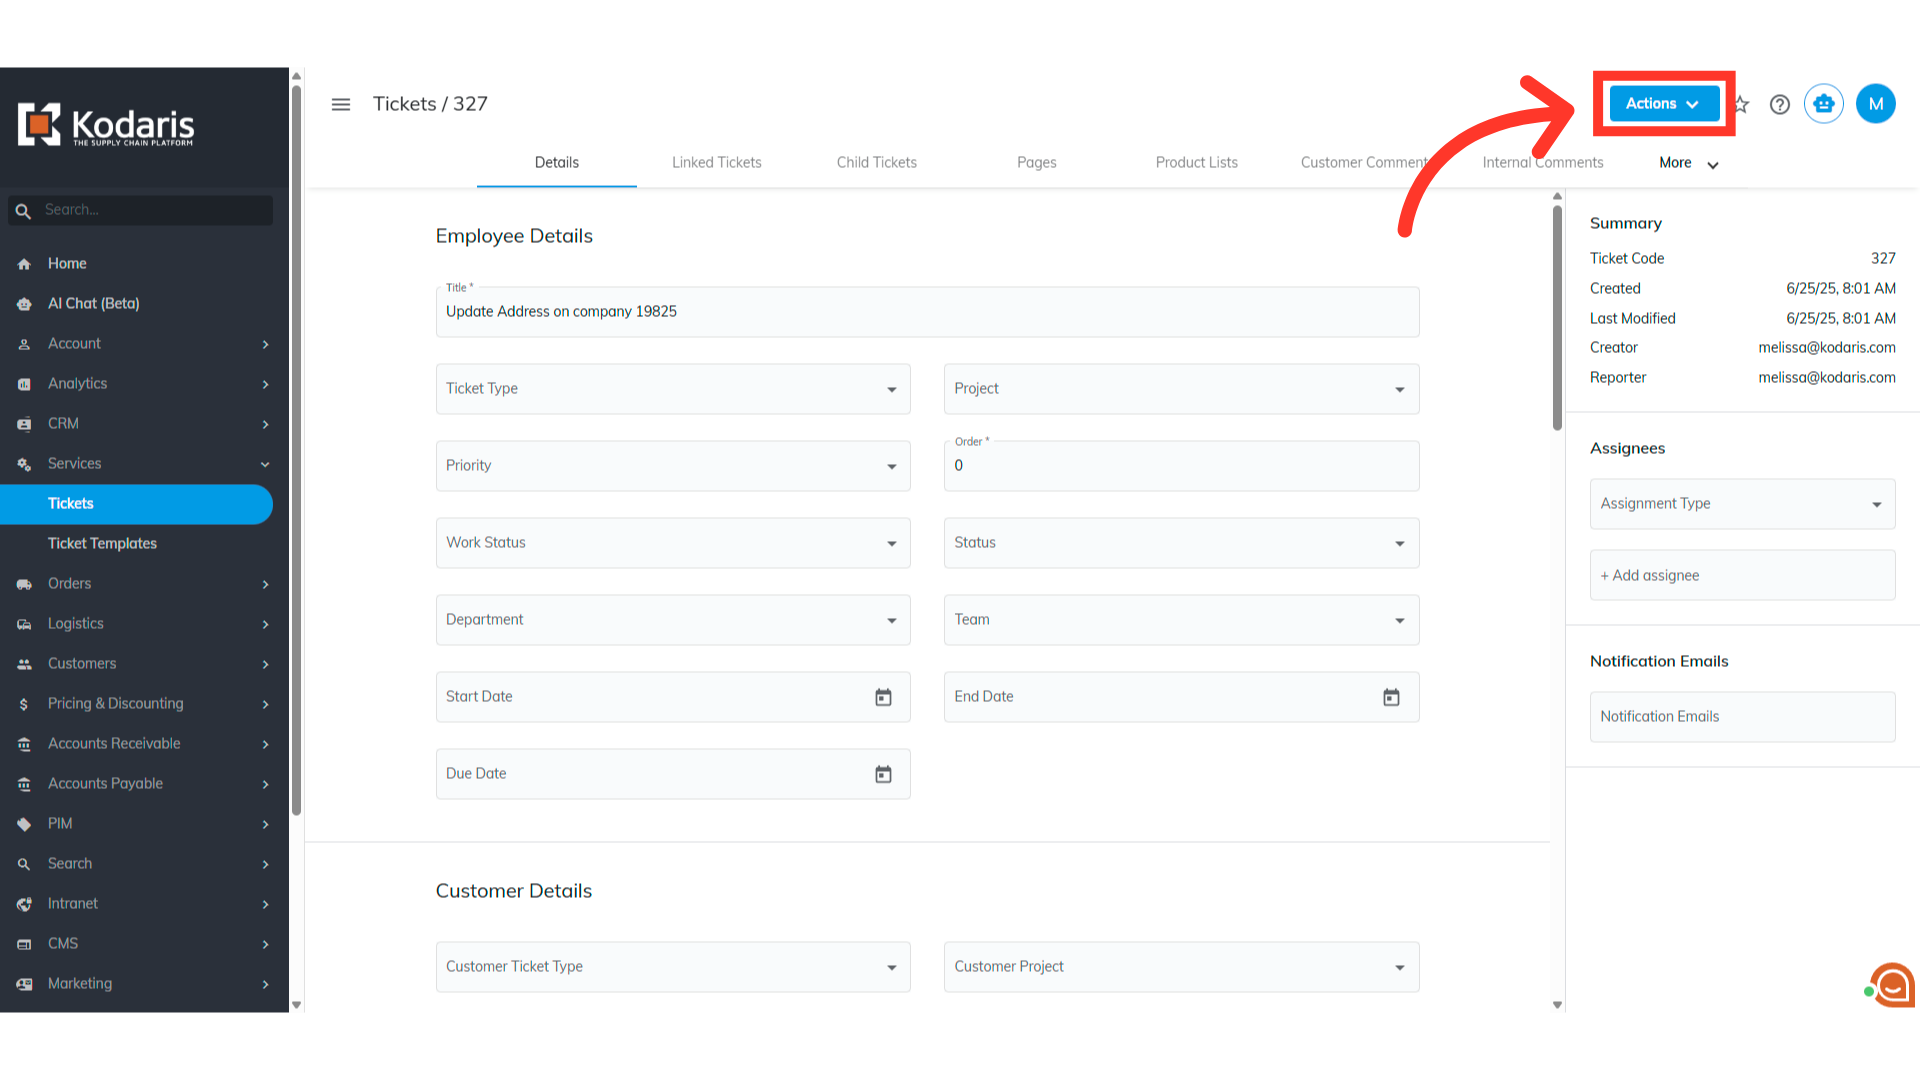The height and width of the screenshot is (1080, 1920).
Task: Open End Date calendar picker icon
Action: (x=1391, y=697)
